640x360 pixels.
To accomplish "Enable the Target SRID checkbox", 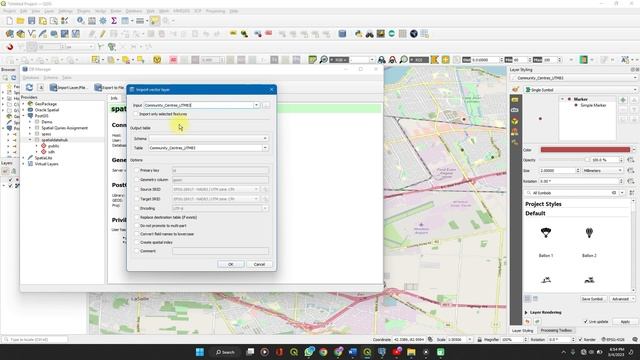I will [x=137, y=199].
